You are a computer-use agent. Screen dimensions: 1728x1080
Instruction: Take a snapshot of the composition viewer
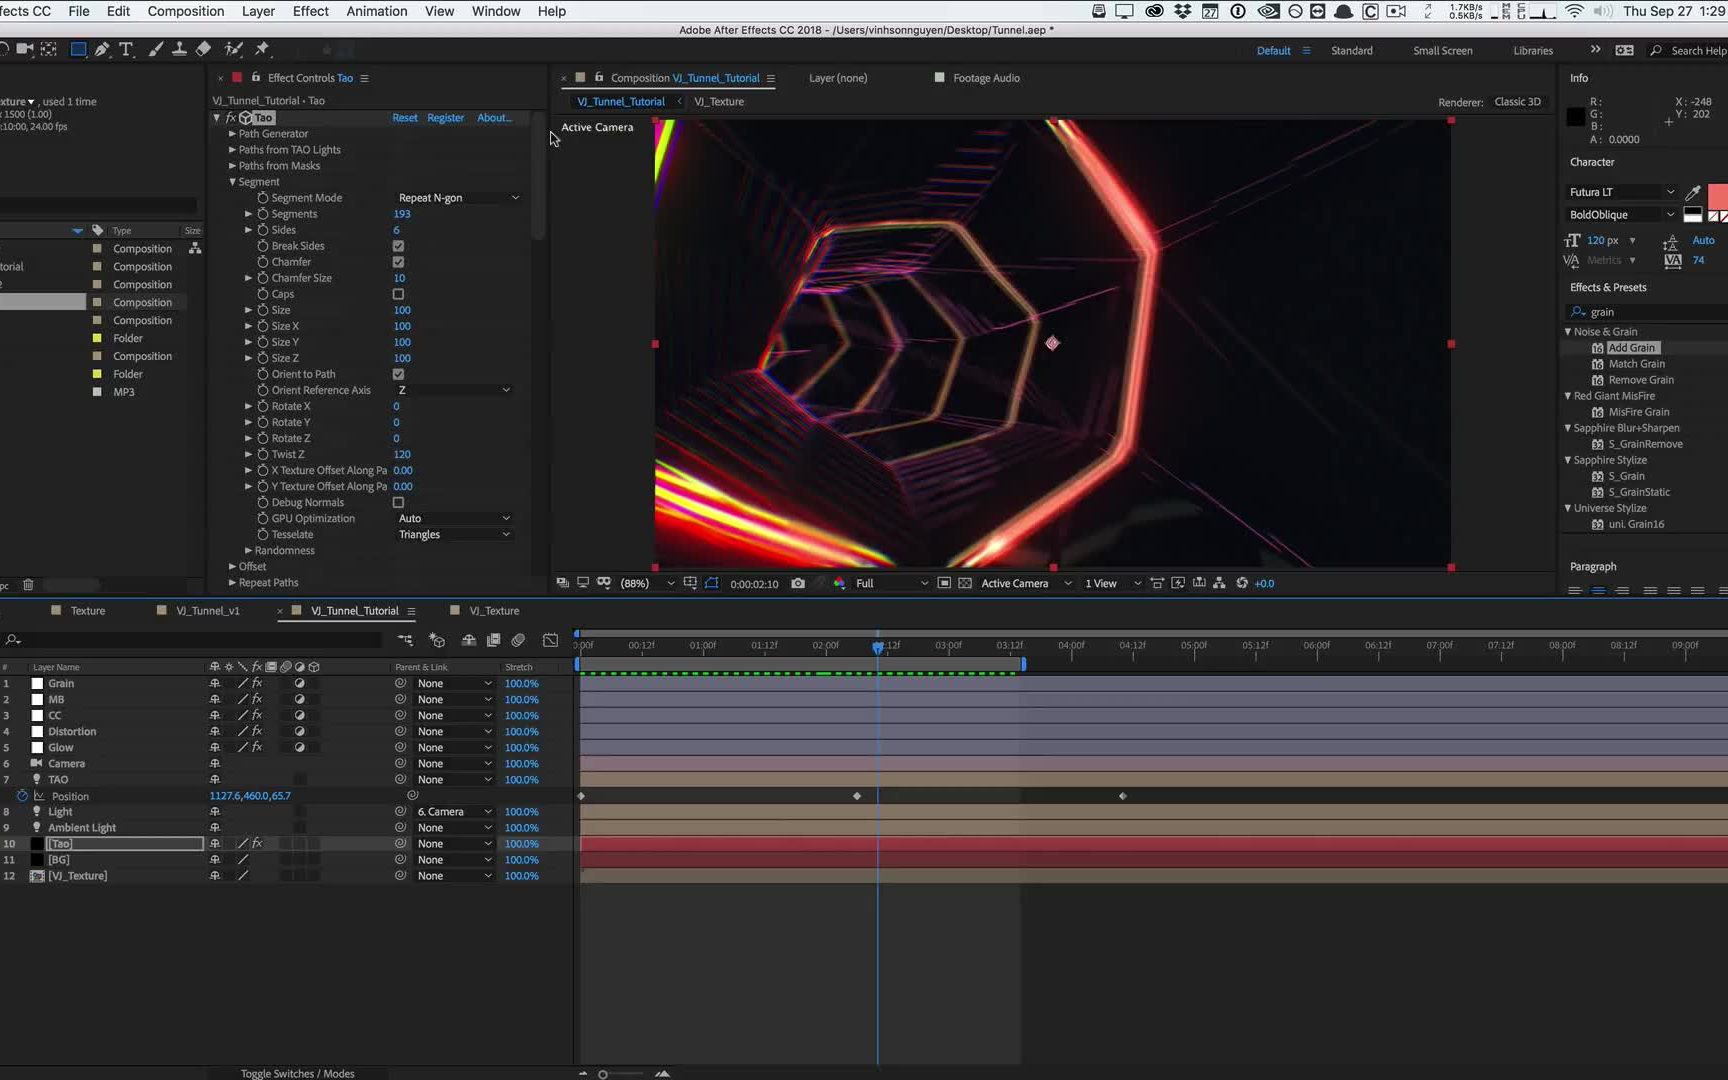(798, 583)
